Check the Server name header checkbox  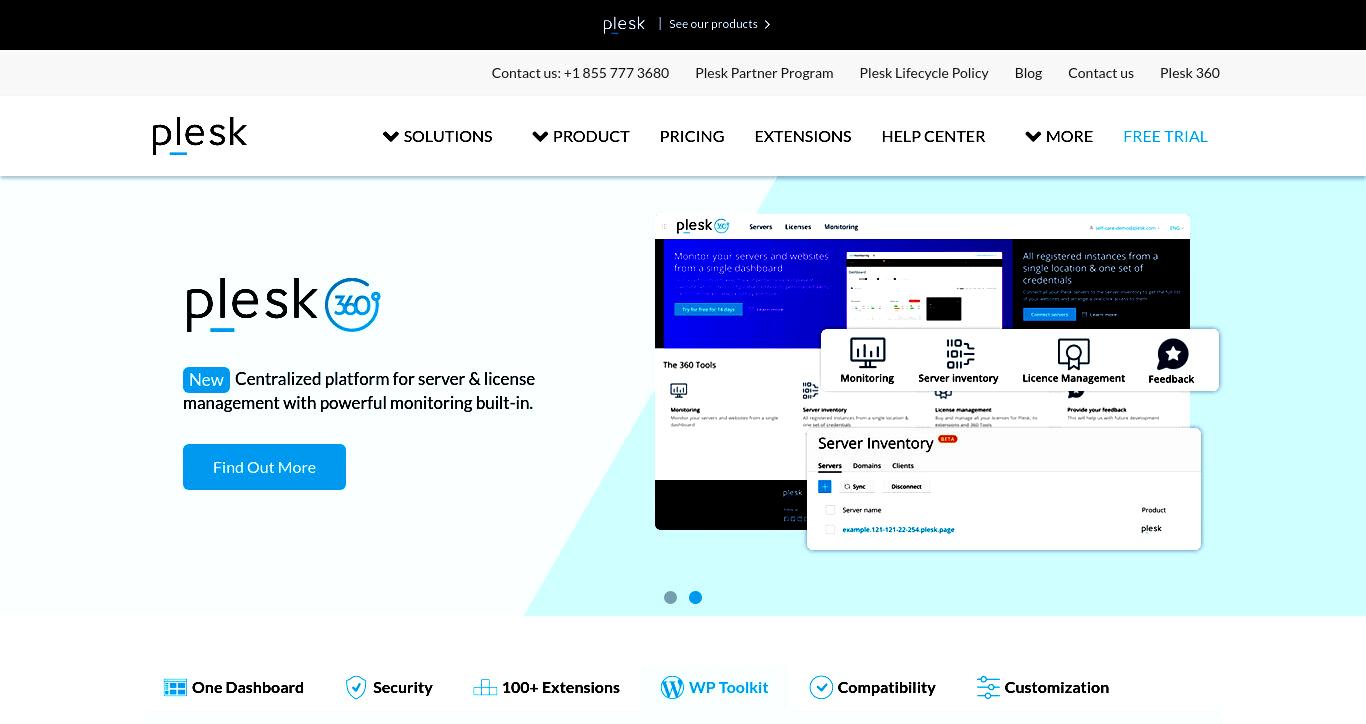830,510
